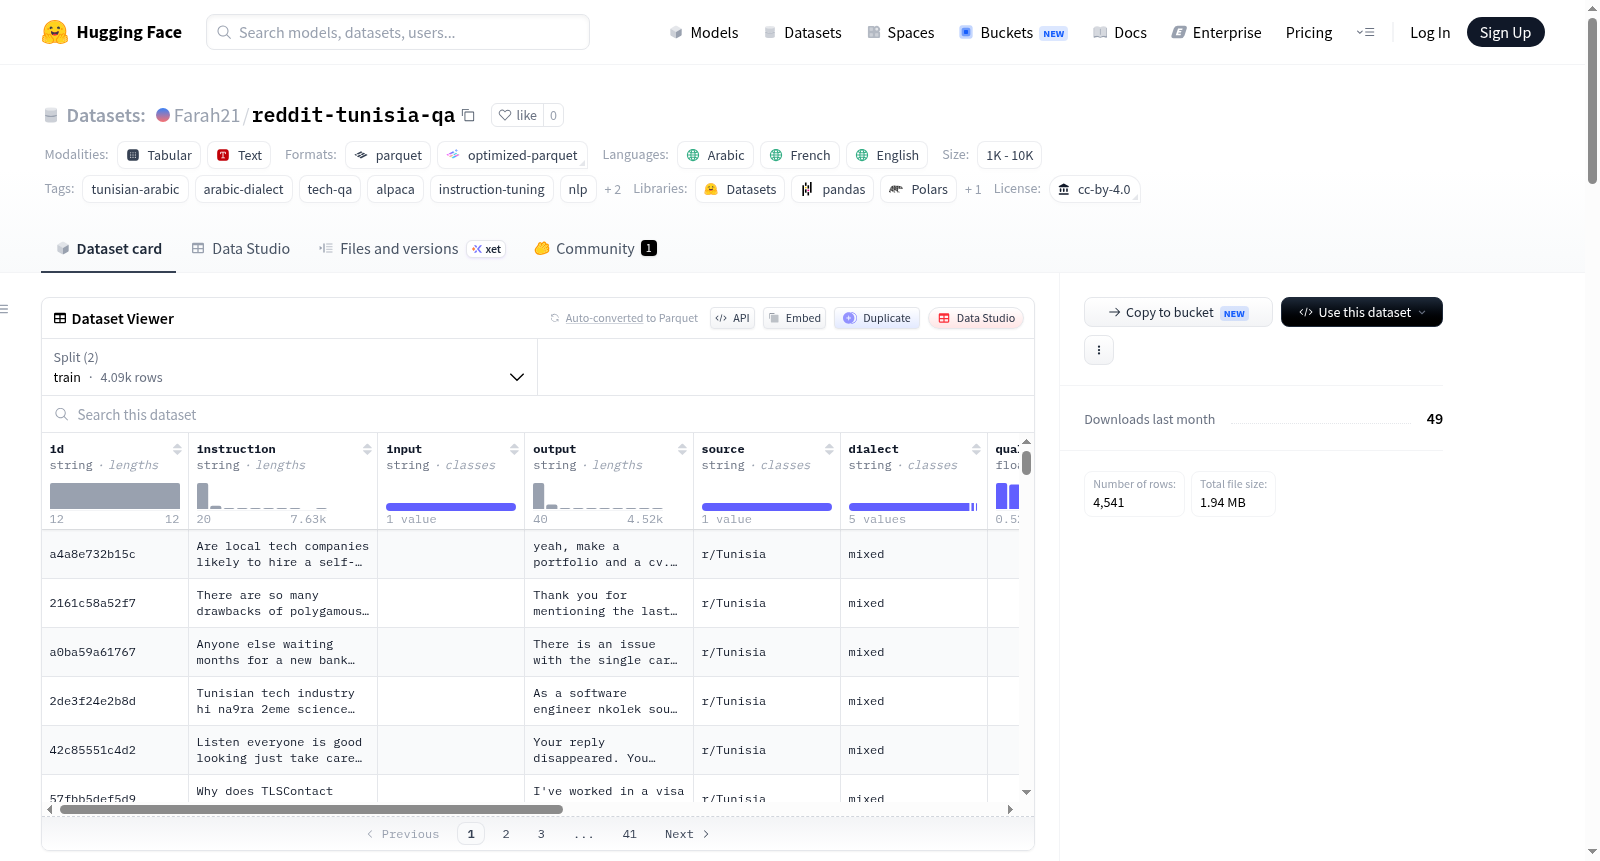This screenshot has width=1600, height=861.
Task: Open Buckets in navigation
Action: (x=1013, y=33)
